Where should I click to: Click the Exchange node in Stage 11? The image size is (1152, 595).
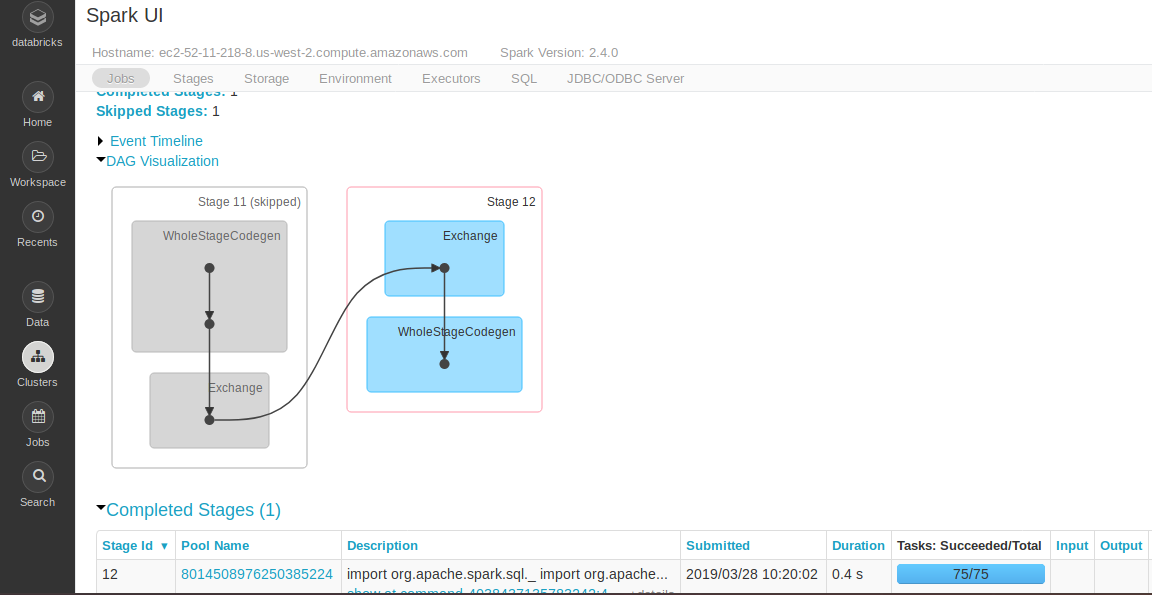point(209,411)
